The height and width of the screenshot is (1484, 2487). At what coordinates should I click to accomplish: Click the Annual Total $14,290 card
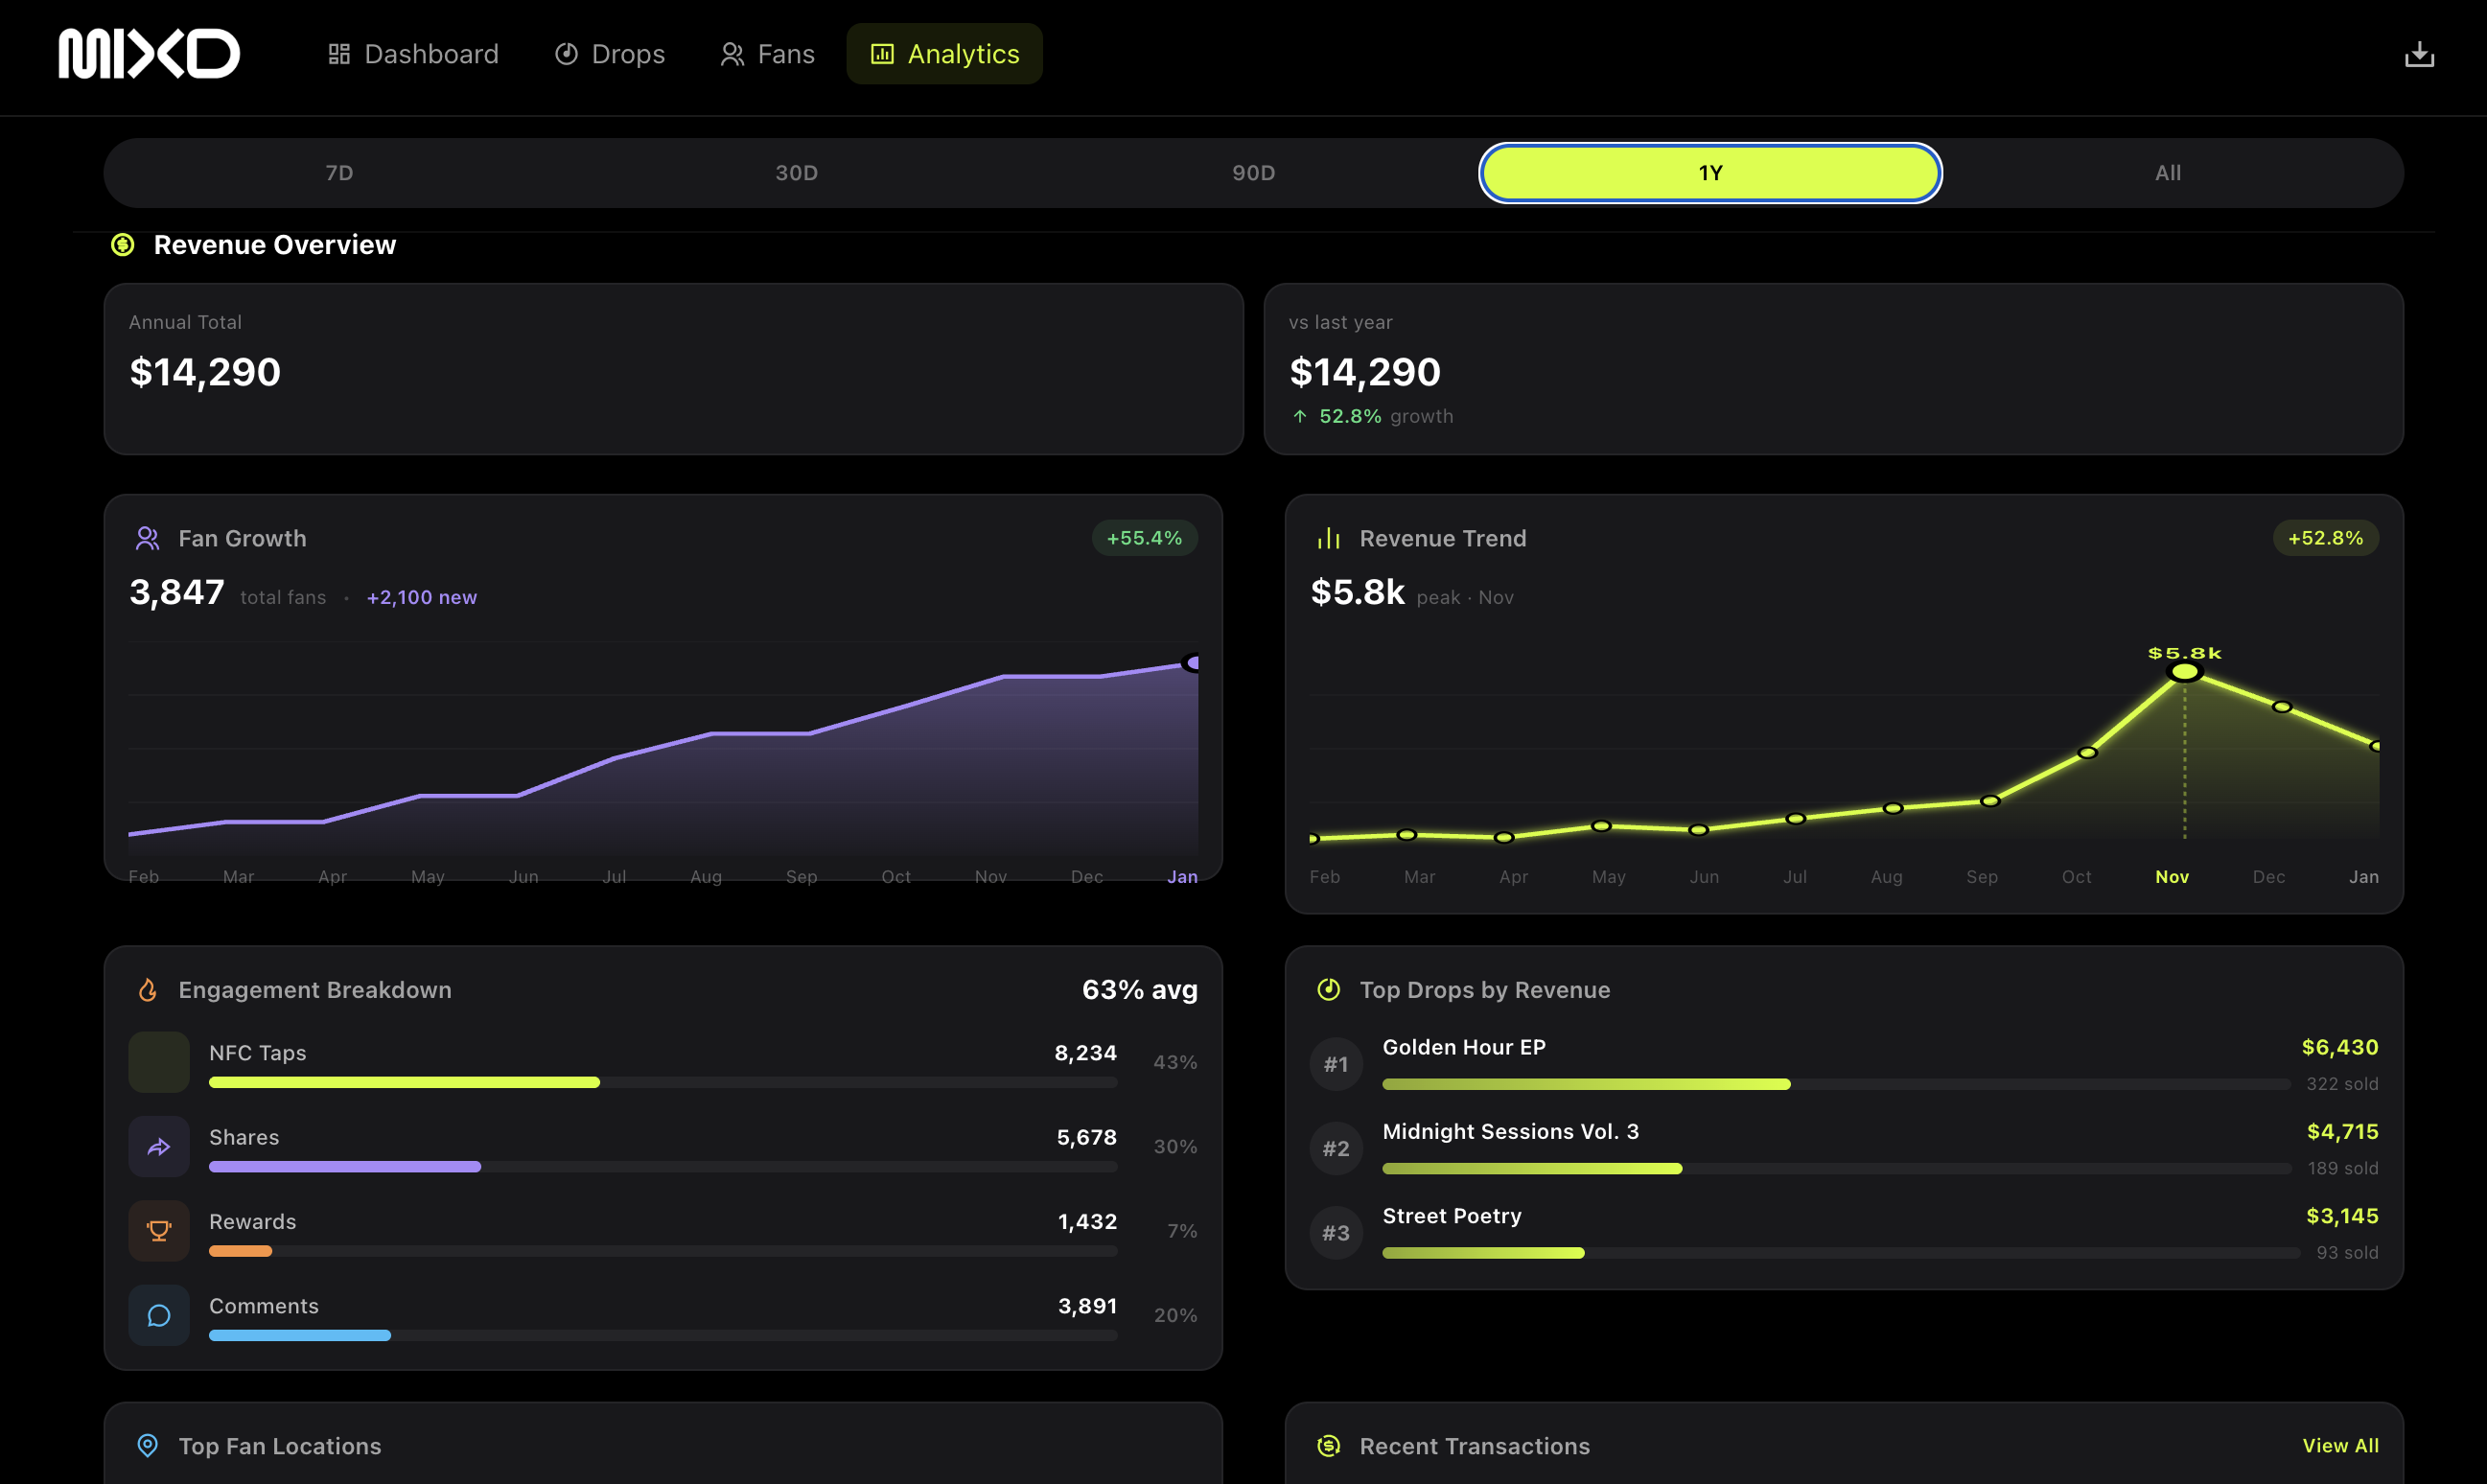pyautogui.click(x=674, y=369)
